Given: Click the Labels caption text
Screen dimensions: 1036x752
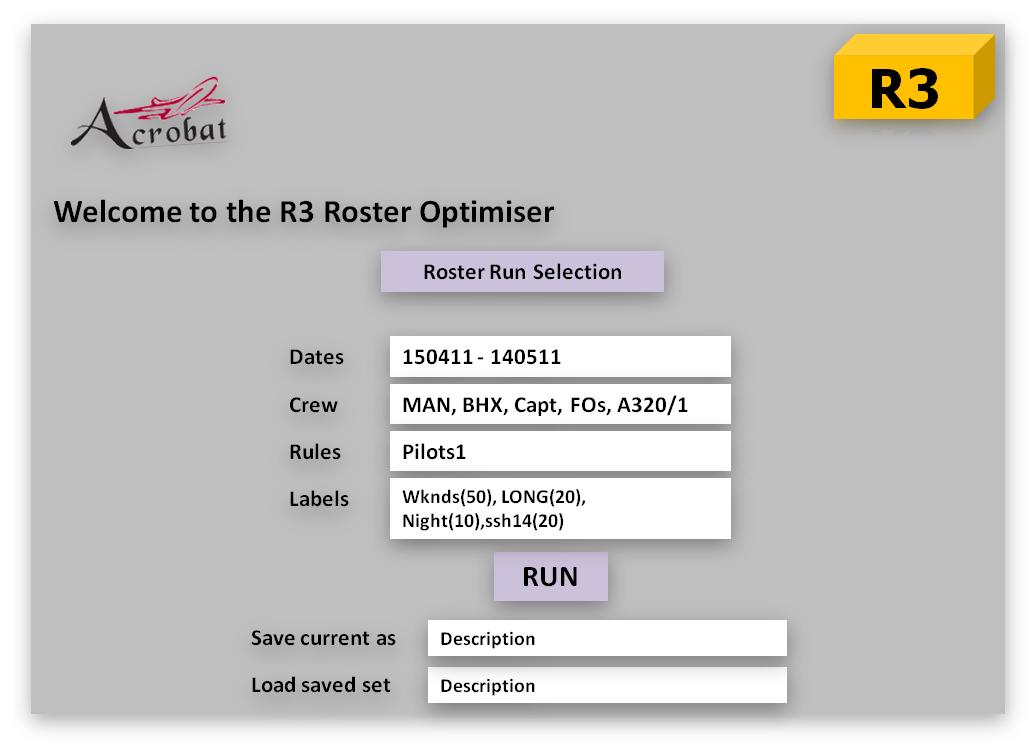Looking at the screenshot, I should (x=319, y=498).
